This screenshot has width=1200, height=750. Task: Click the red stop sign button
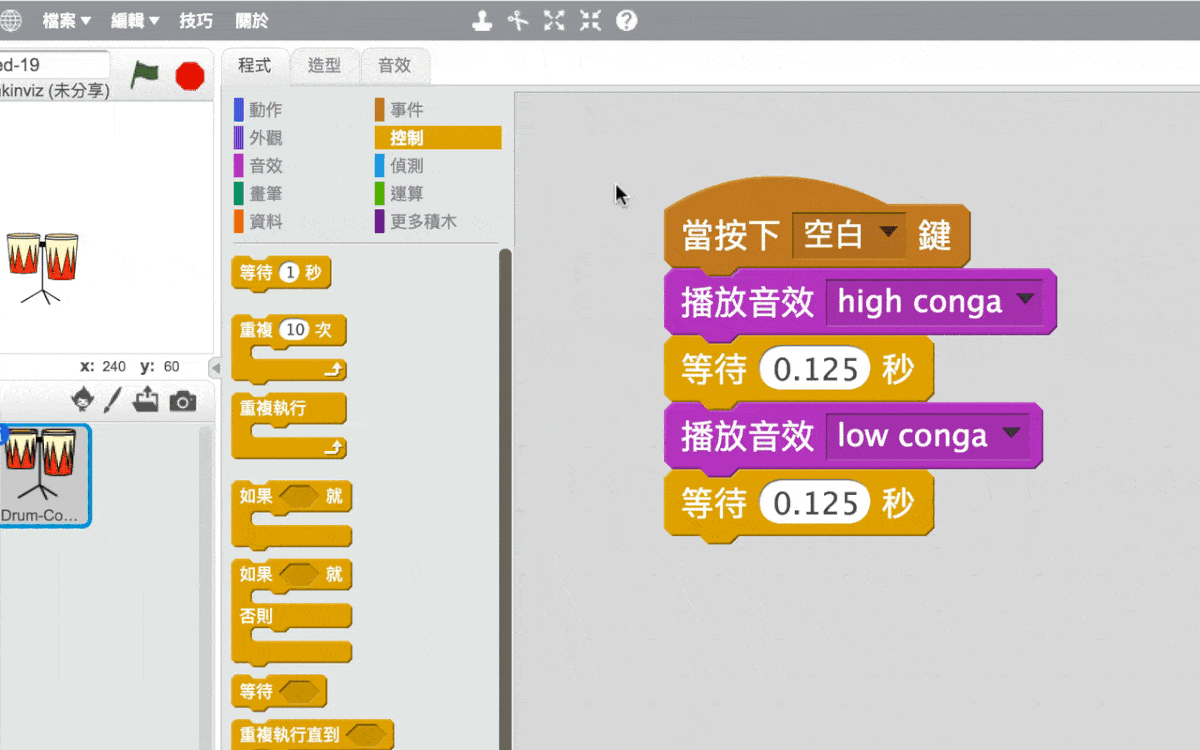pos(189,75)
